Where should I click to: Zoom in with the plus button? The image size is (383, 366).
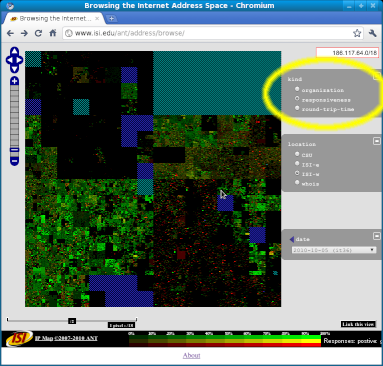[x=14, y=81]
